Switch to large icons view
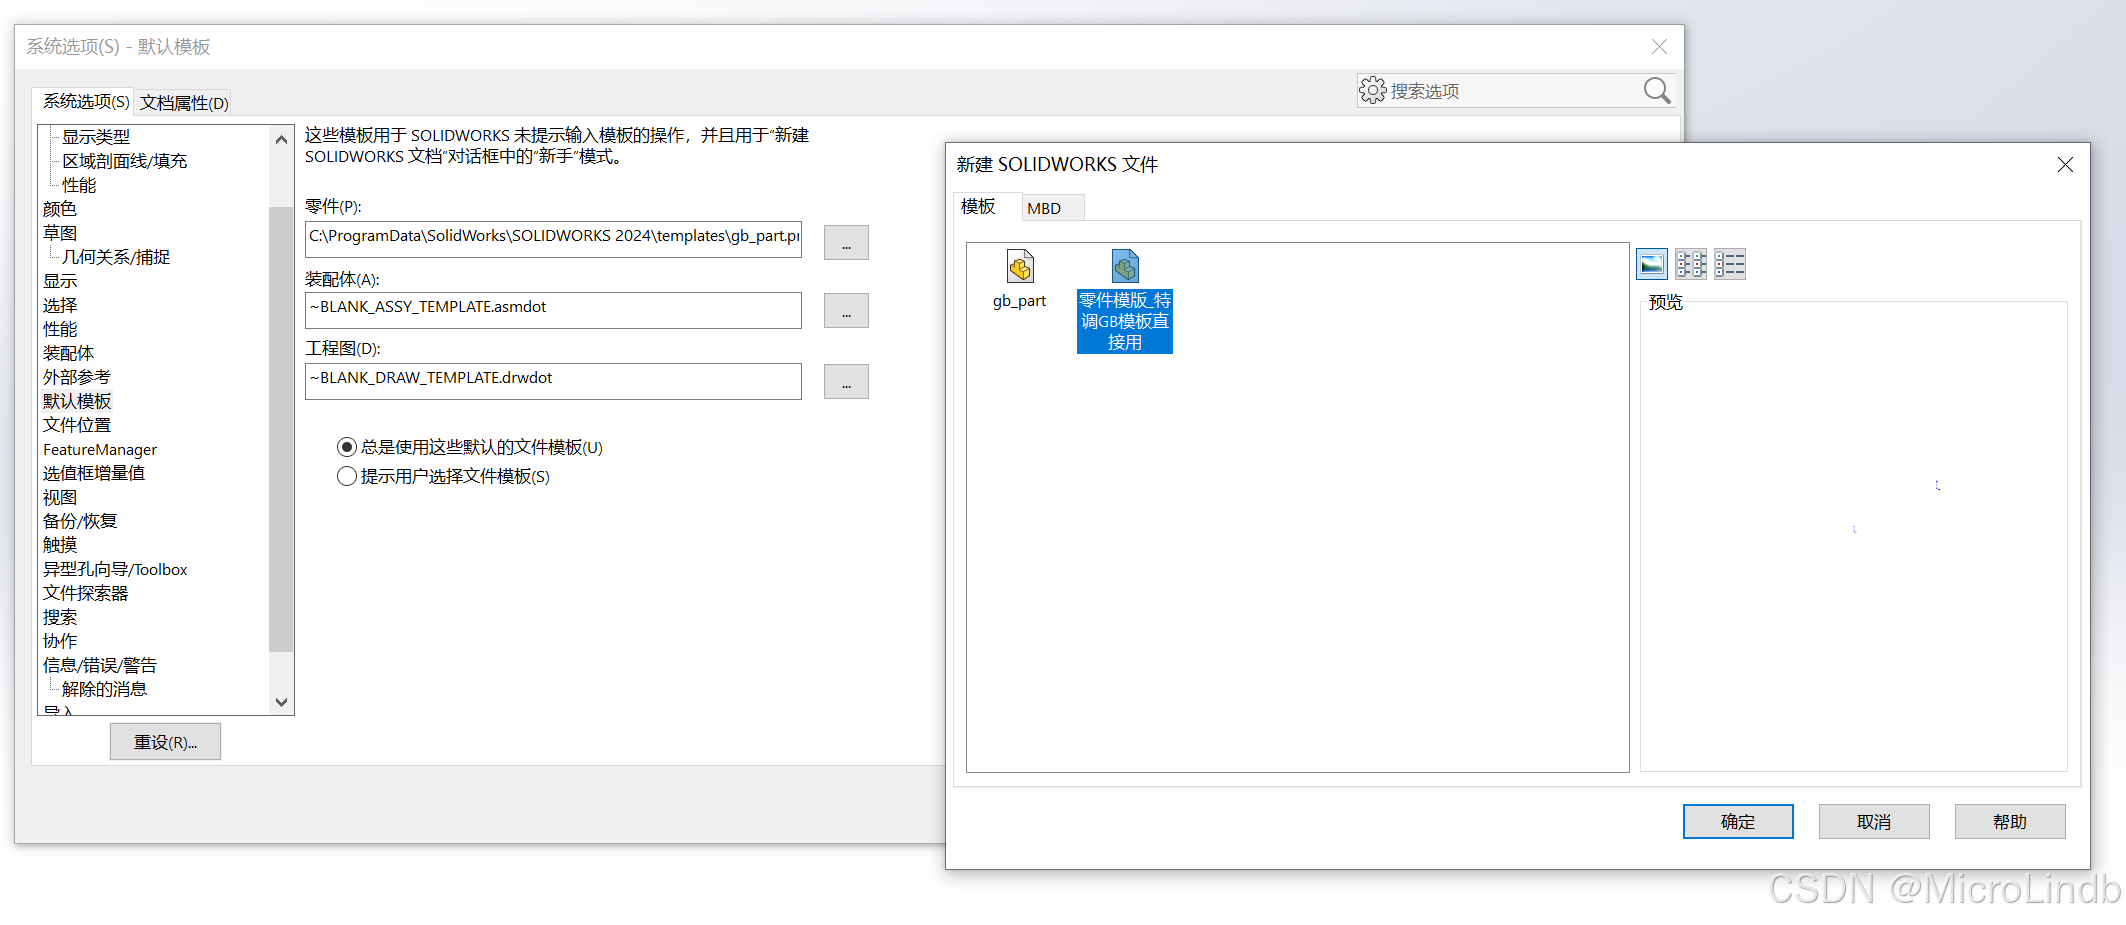The image size is (2126, 925). point(1652,264)
